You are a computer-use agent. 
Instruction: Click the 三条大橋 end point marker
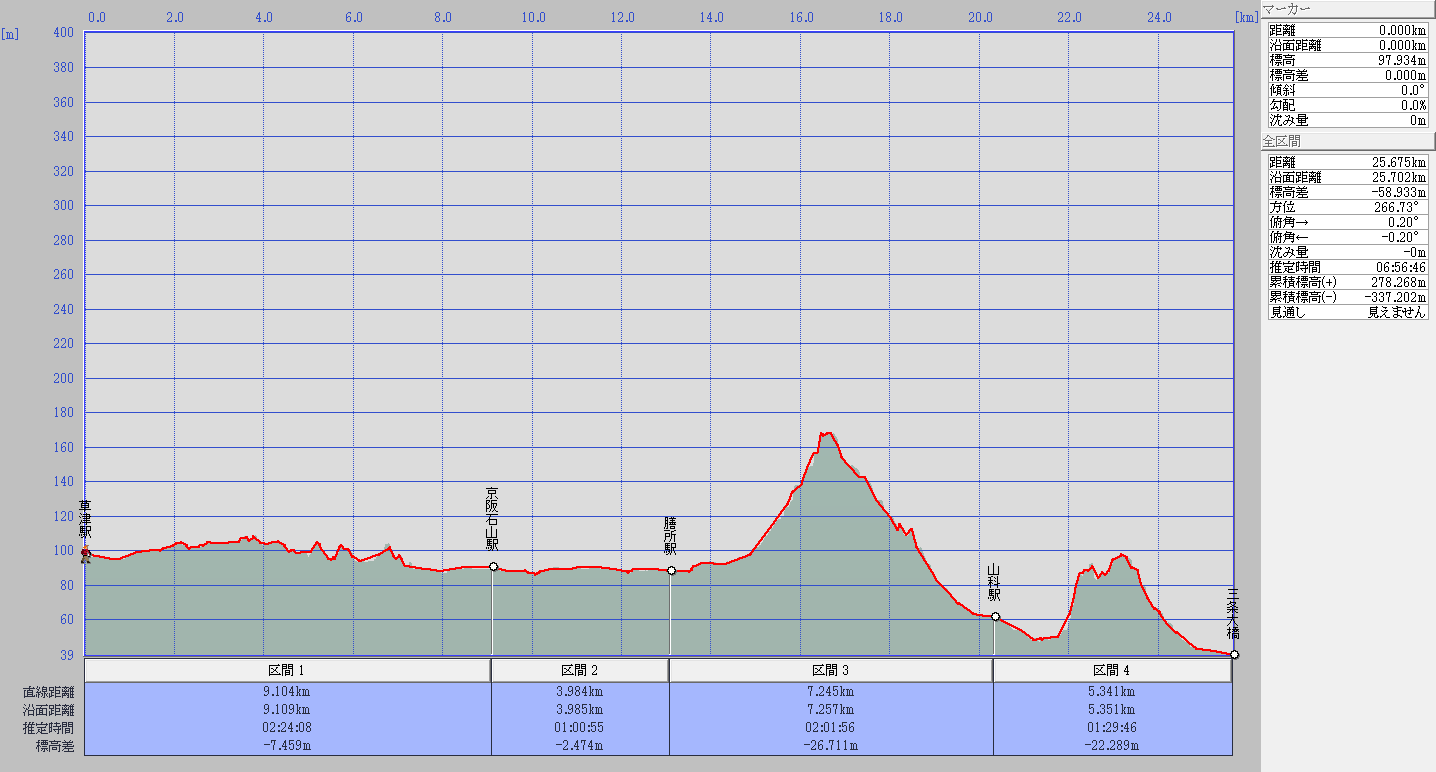(x=1235, y=655)
